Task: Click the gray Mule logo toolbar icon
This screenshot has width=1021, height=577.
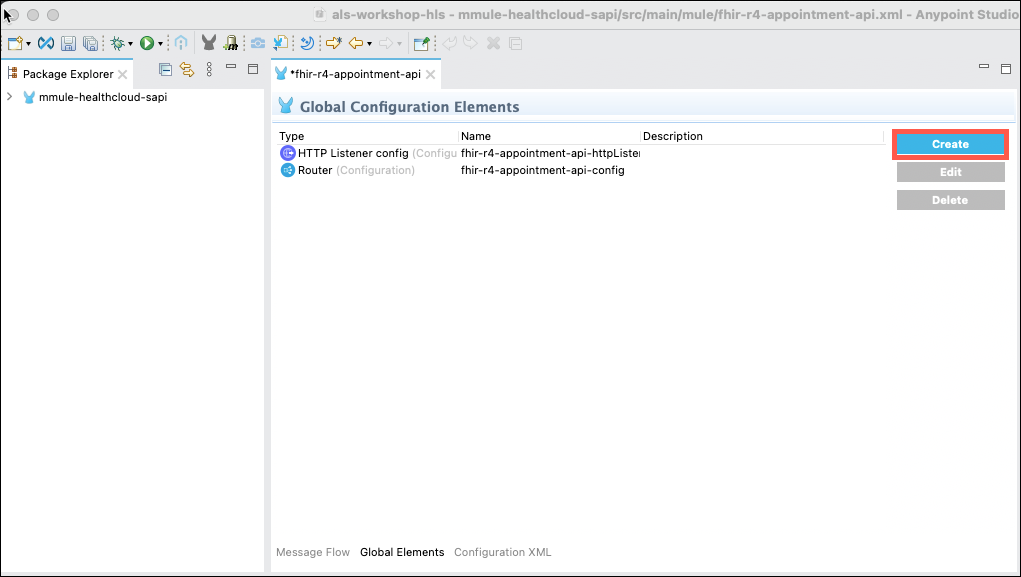Action: click(208, 44)
